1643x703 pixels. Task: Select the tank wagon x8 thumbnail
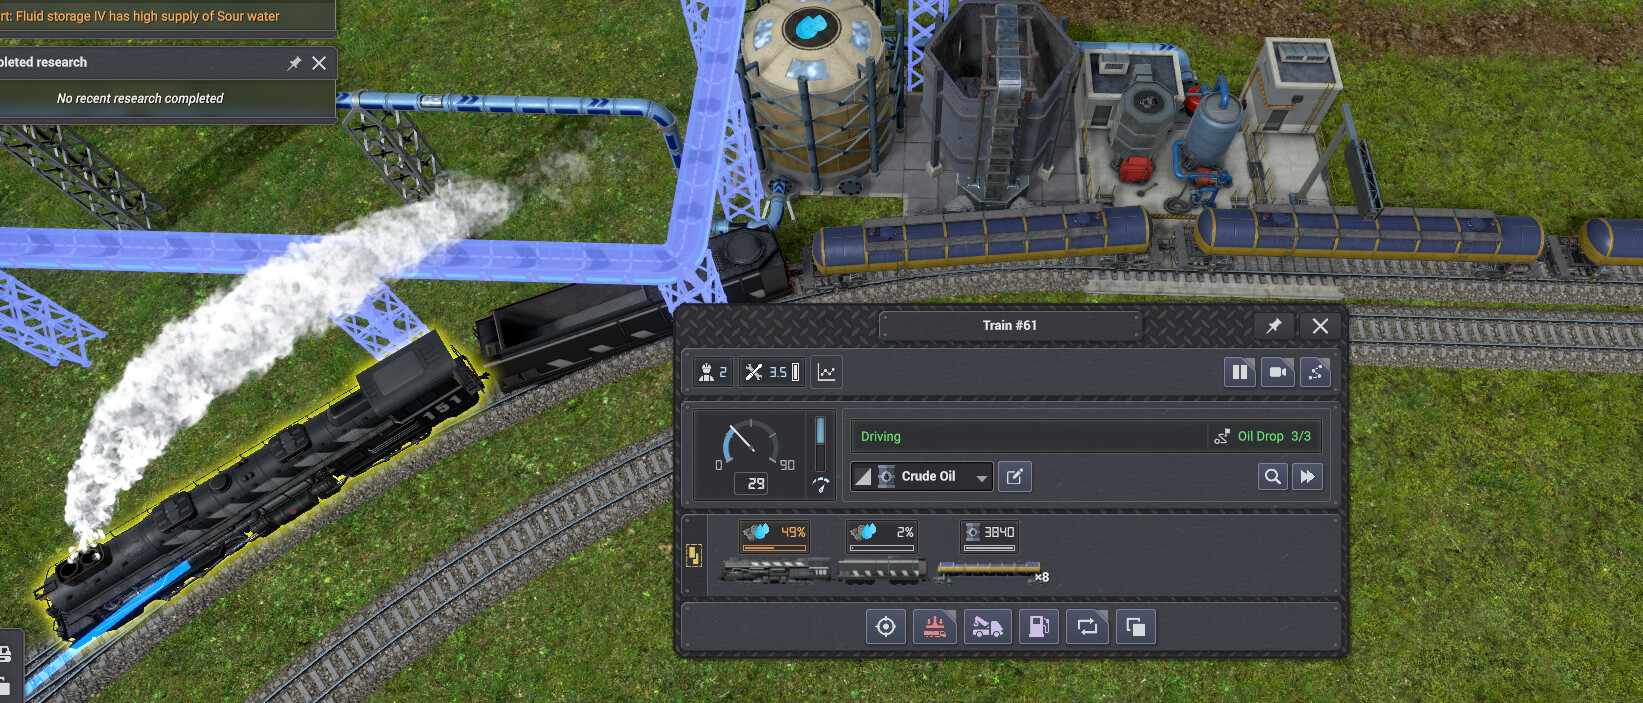coord(992,571)
